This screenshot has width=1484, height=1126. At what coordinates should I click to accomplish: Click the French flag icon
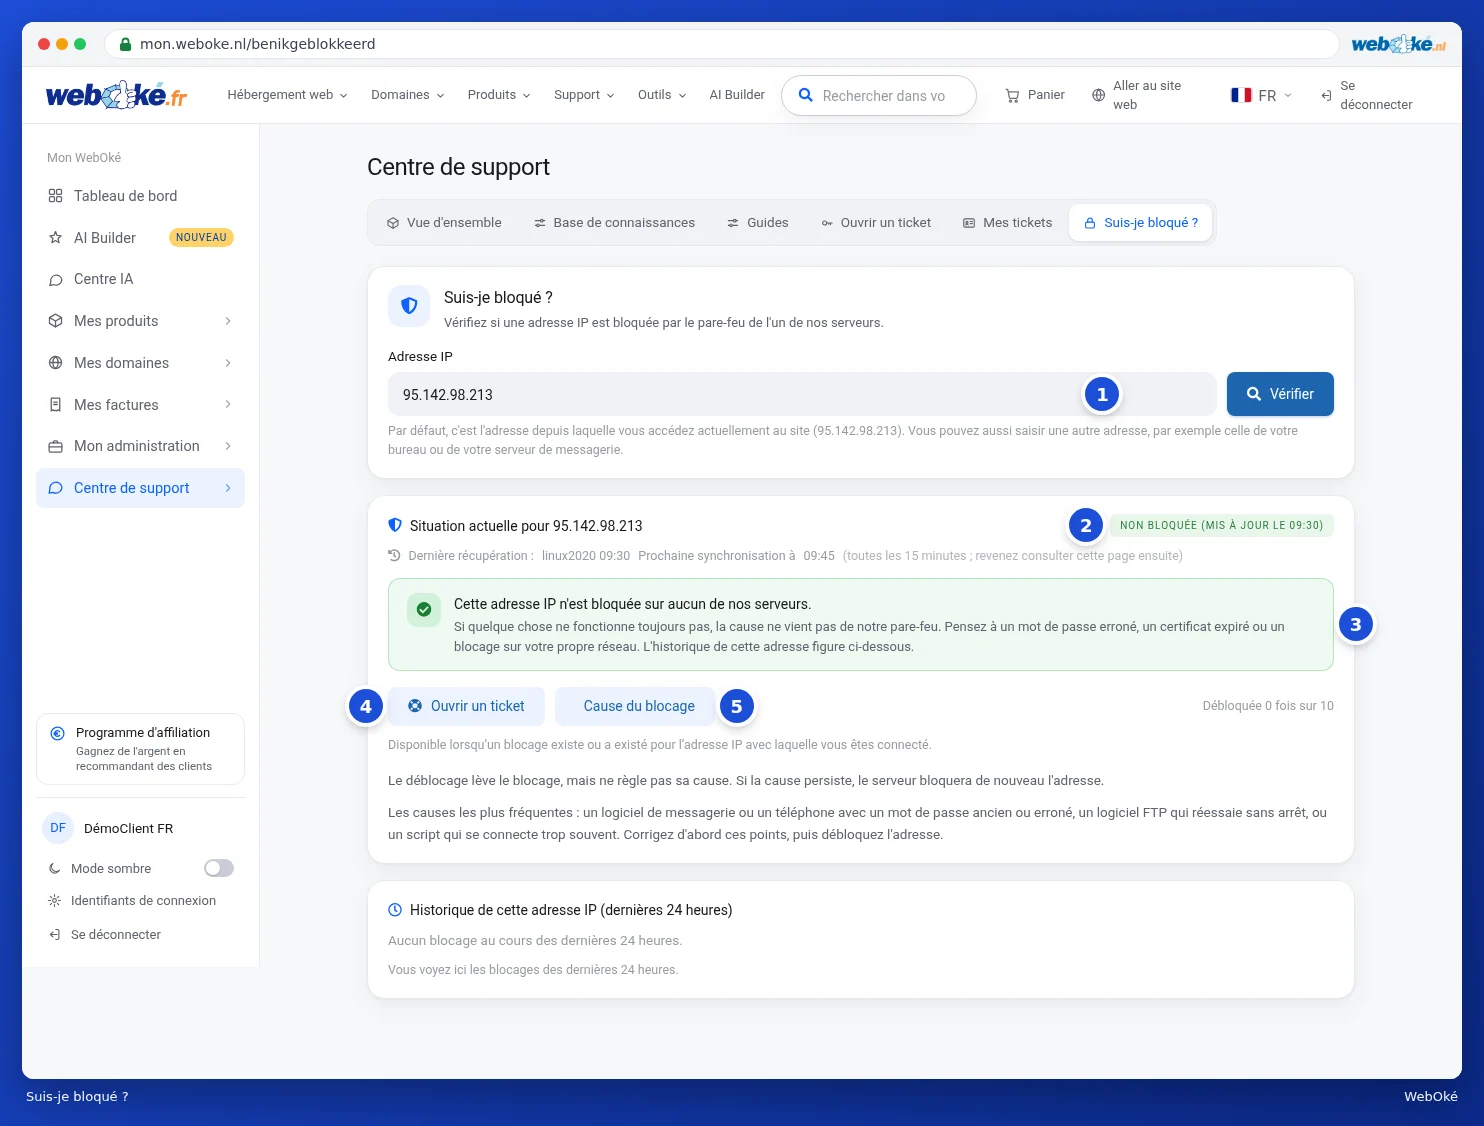(1241, 95)
